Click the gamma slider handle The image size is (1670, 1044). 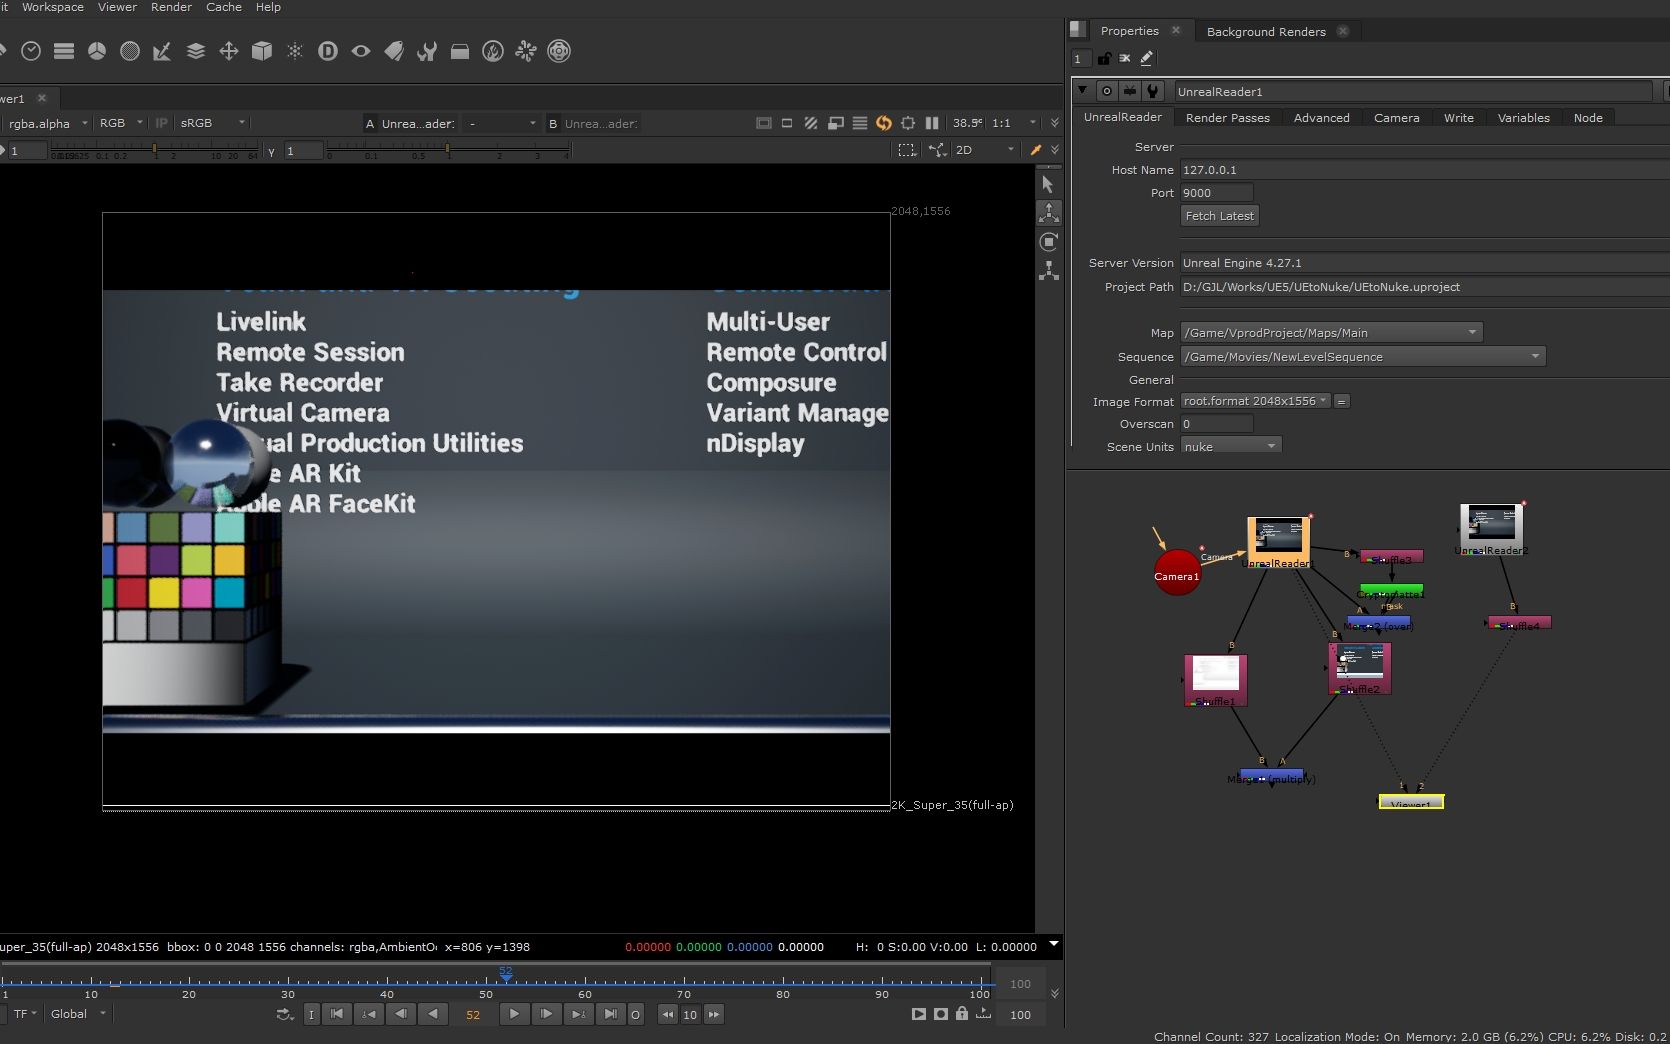click(x=447, y=150)
